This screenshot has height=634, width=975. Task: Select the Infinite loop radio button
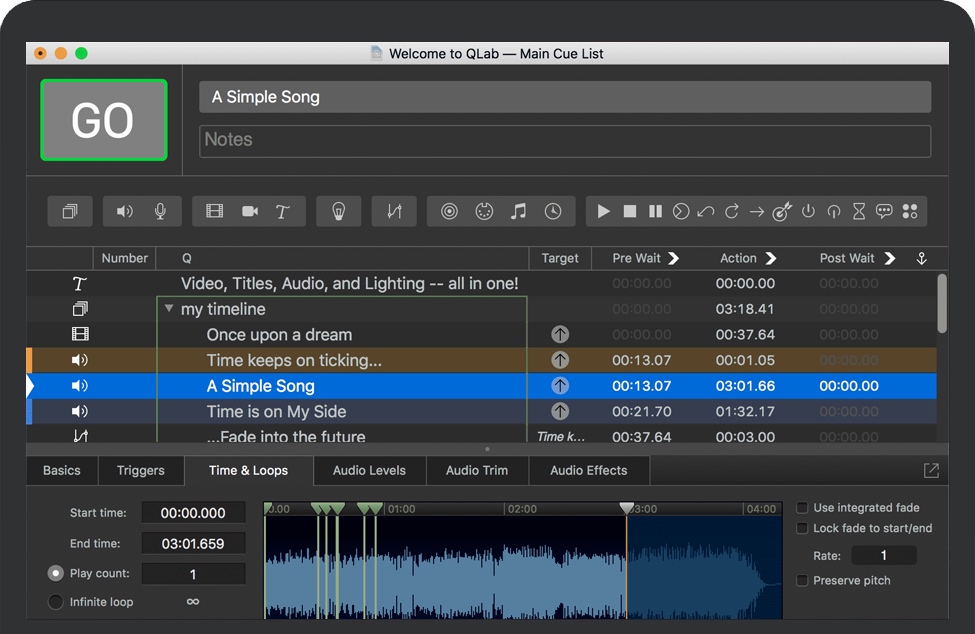coord(56,602)
